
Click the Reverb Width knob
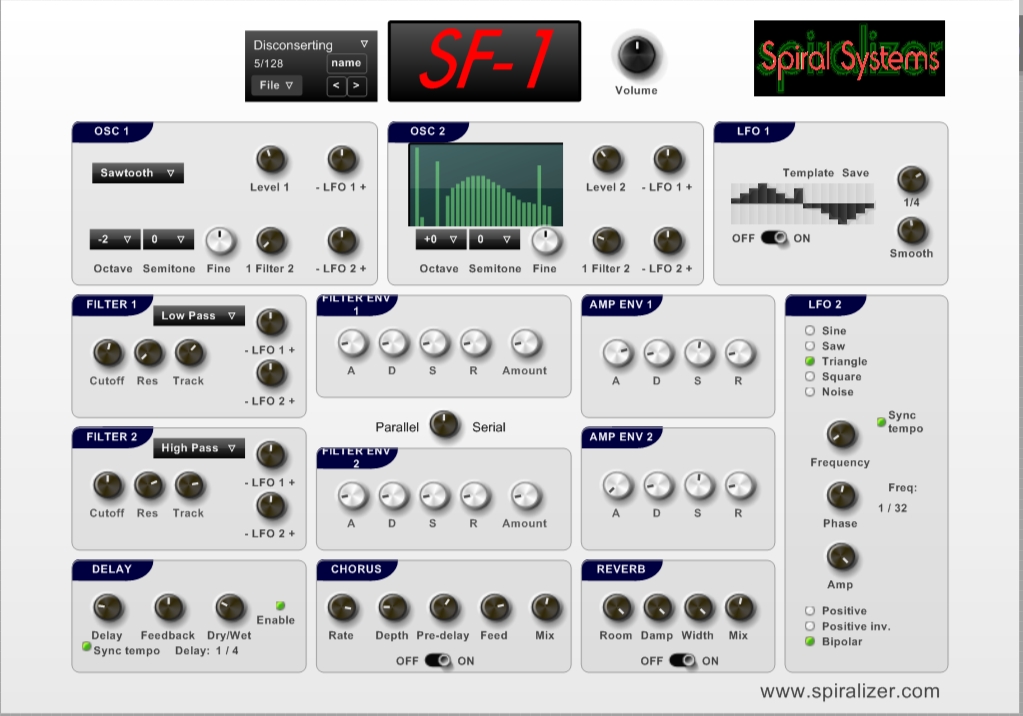[x=698, y=608]
